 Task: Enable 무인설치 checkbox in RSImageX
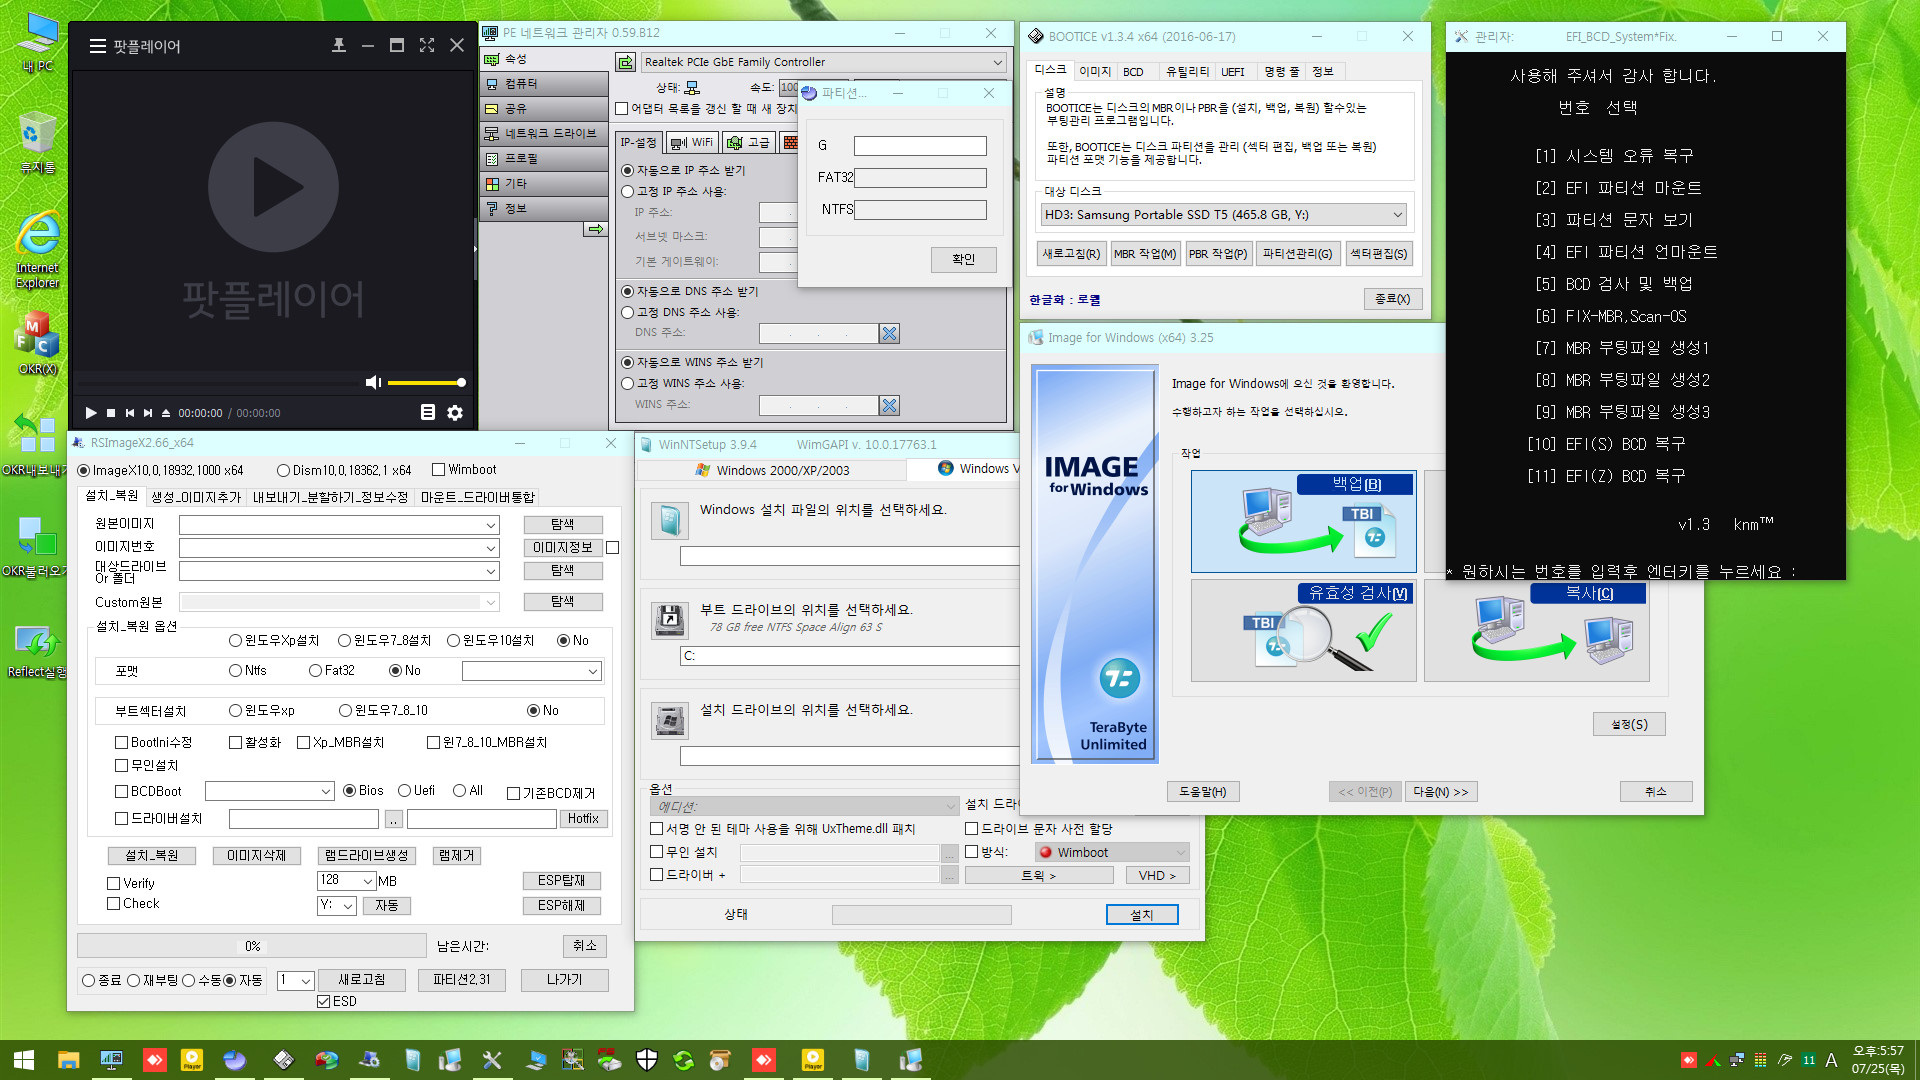122,766
